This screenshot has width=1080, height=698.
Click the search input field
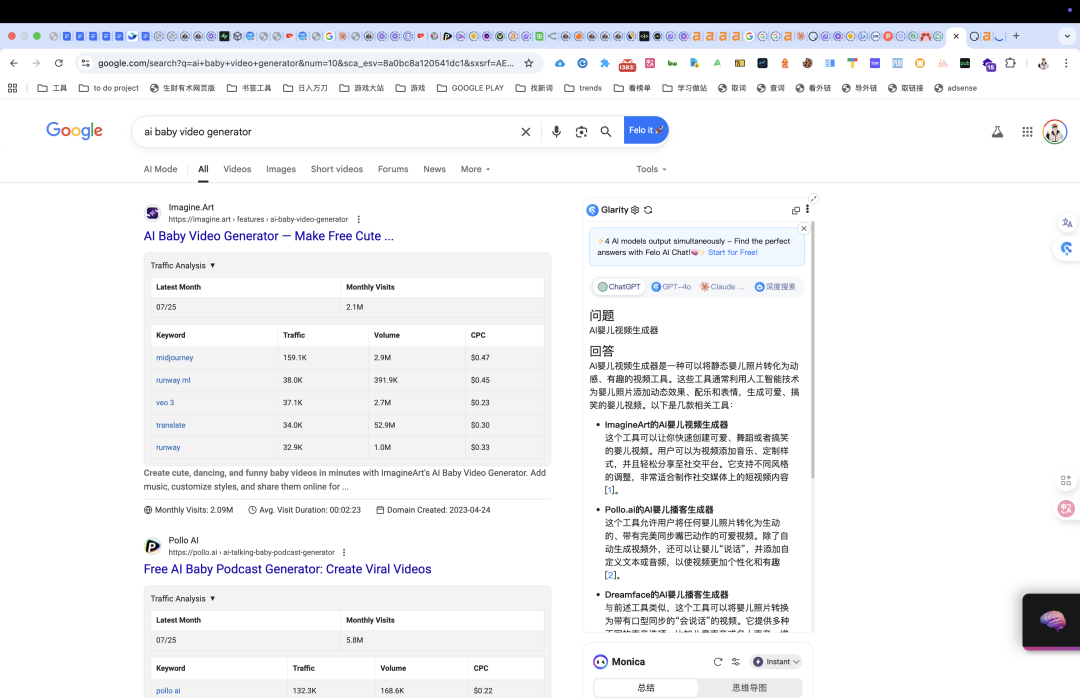pyautogui.click(x=327, y=132)
